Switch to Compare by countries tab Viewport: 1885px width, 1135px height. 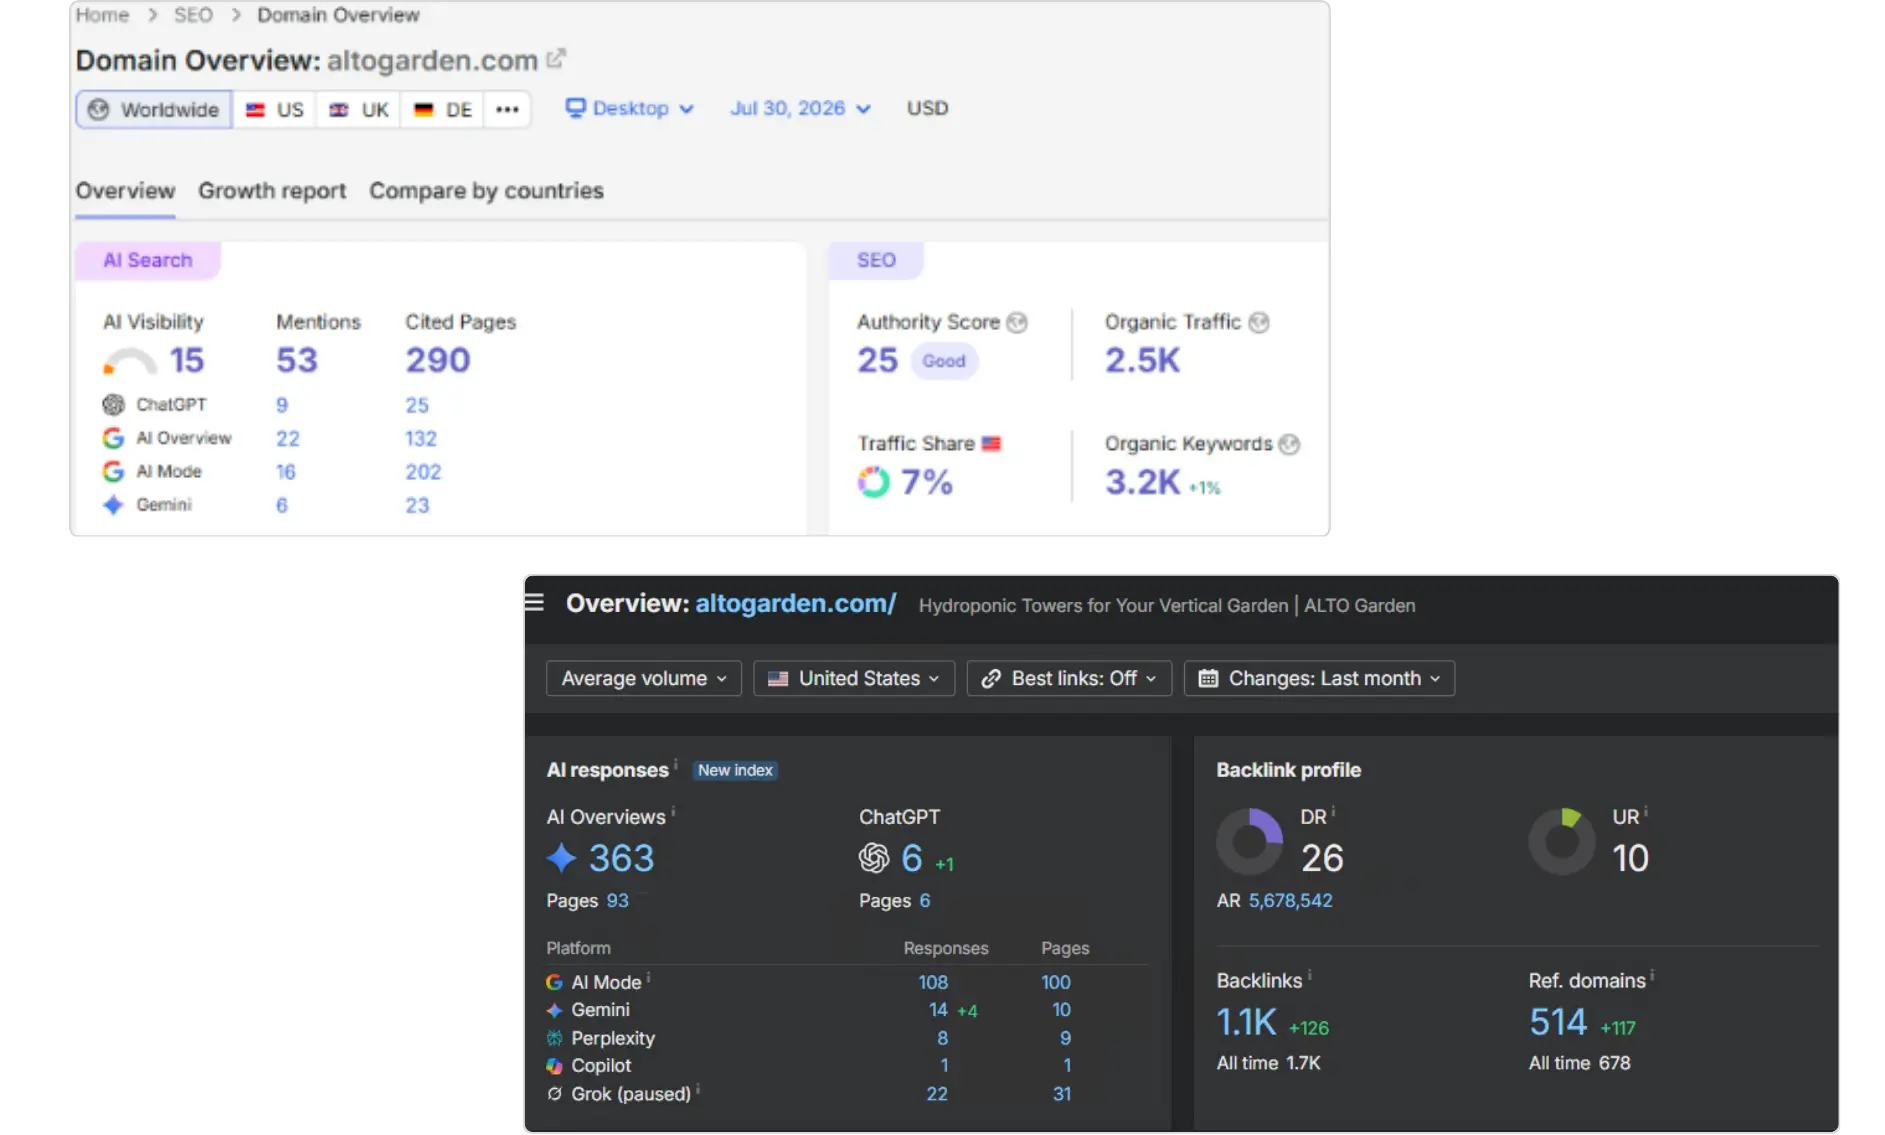pyautogui.click(x=486, y=191)
